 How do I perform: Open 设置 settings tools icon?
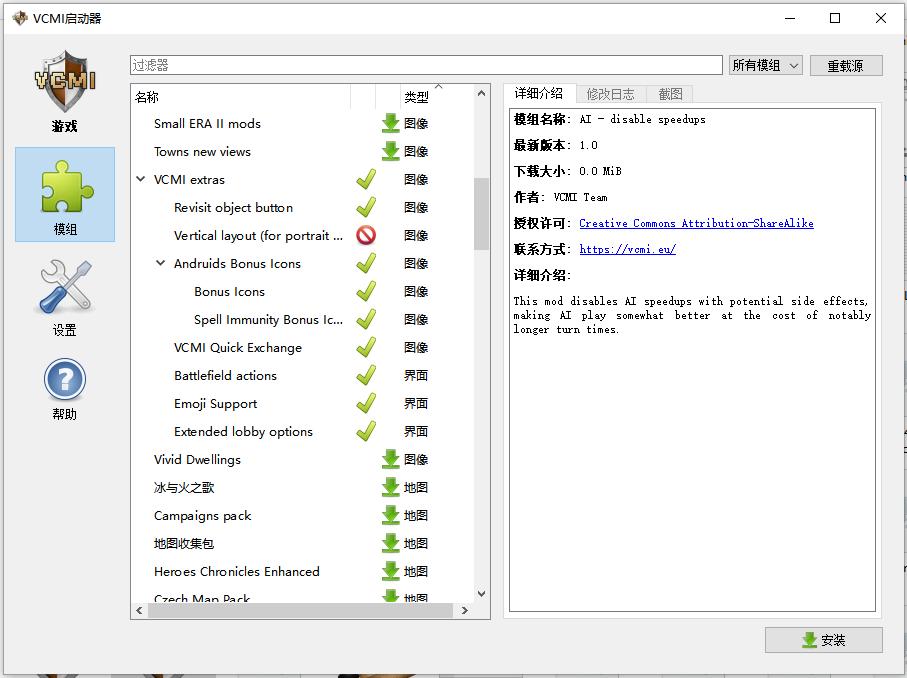[x=65, y=286]
